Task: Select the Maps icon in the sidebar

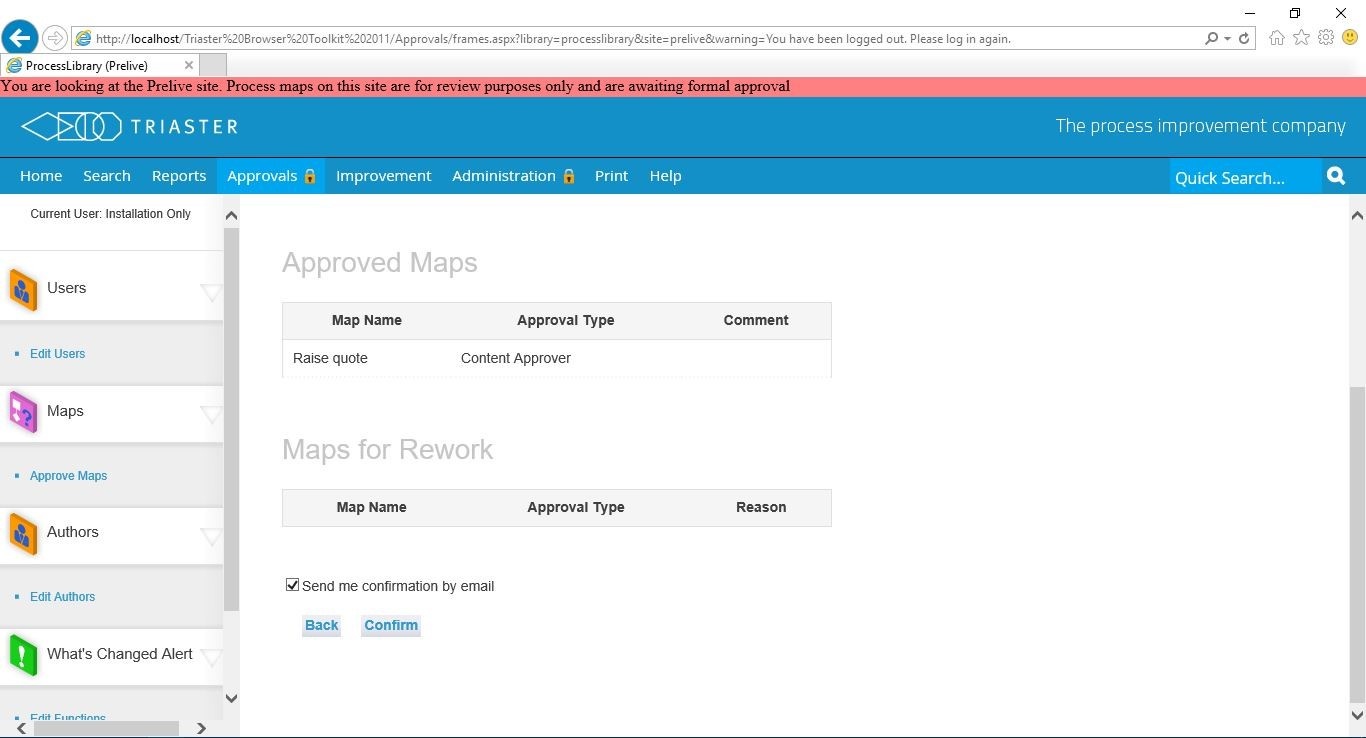Action: point(21,410)
